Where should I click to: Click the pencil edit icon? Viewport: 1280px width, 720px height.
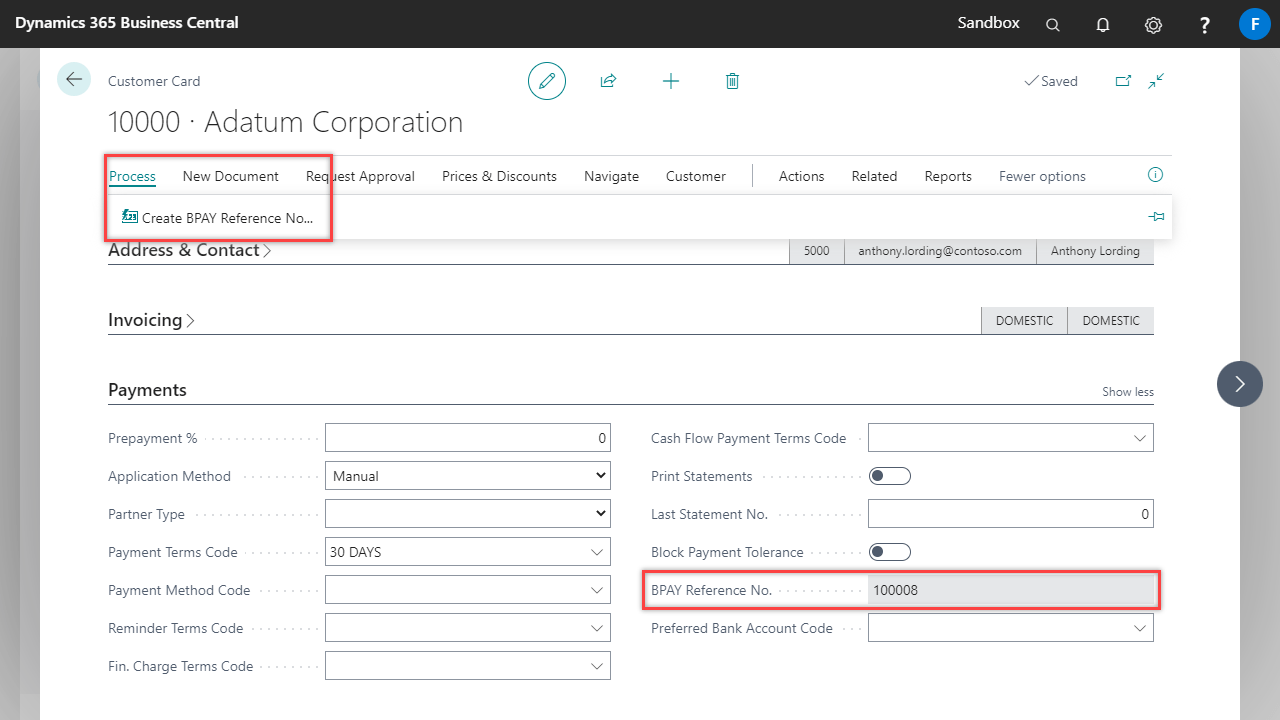tap(547, 81)
